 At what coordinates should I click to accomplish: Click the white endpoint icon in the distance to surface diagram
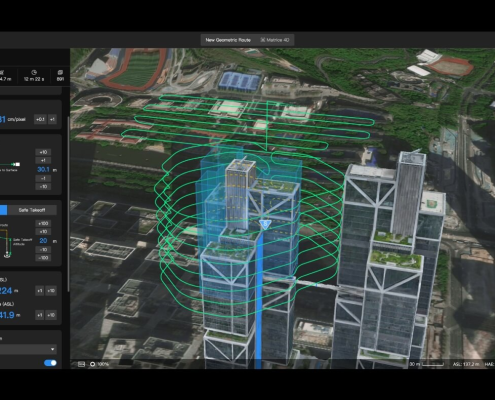point(18,164)
